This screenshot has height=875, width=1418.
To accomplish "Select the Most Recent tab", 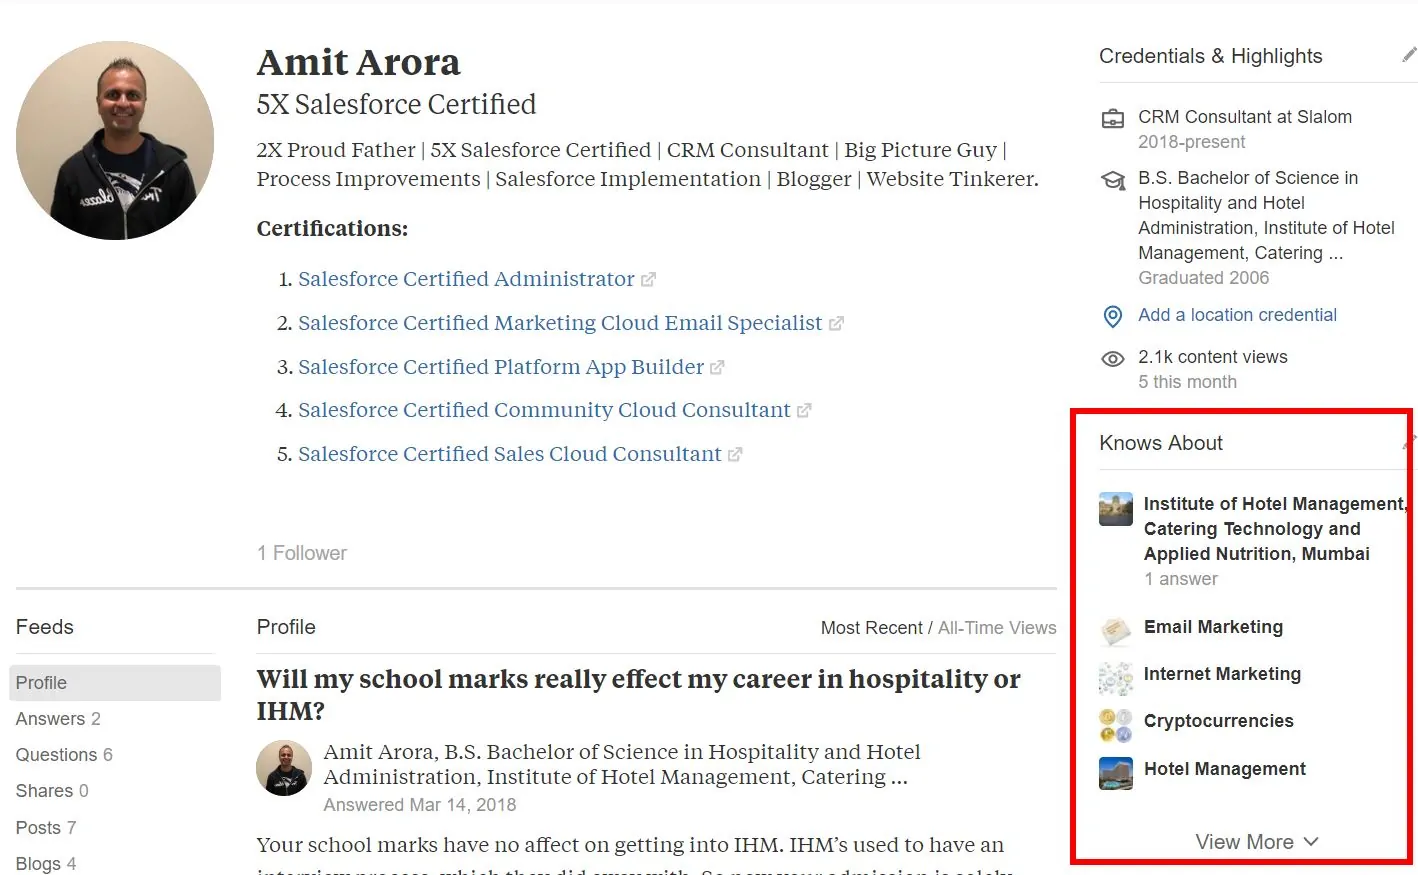I will point(871,628).
